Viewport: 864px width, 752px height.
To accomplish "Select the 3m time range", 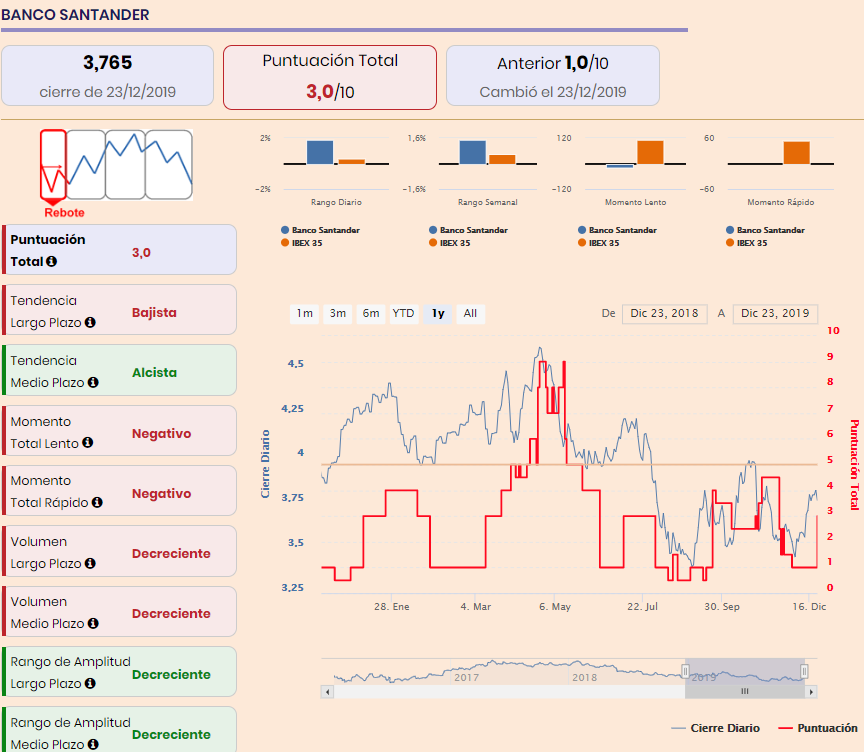I will click(x=337, y=313).
